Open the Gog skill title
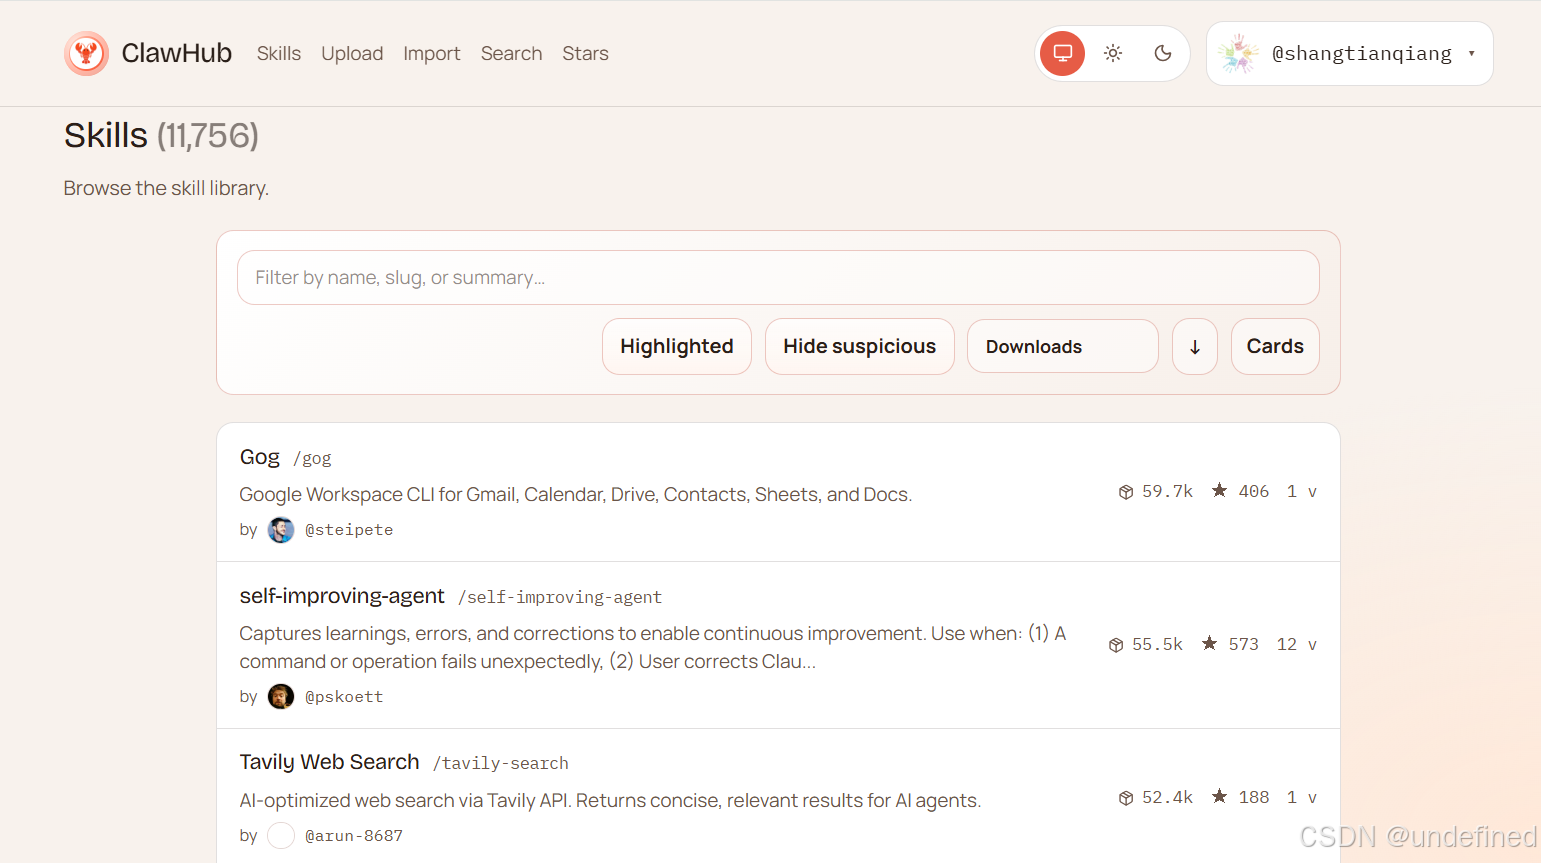This screenshot has width=1541, height=863. pos(260,457)
